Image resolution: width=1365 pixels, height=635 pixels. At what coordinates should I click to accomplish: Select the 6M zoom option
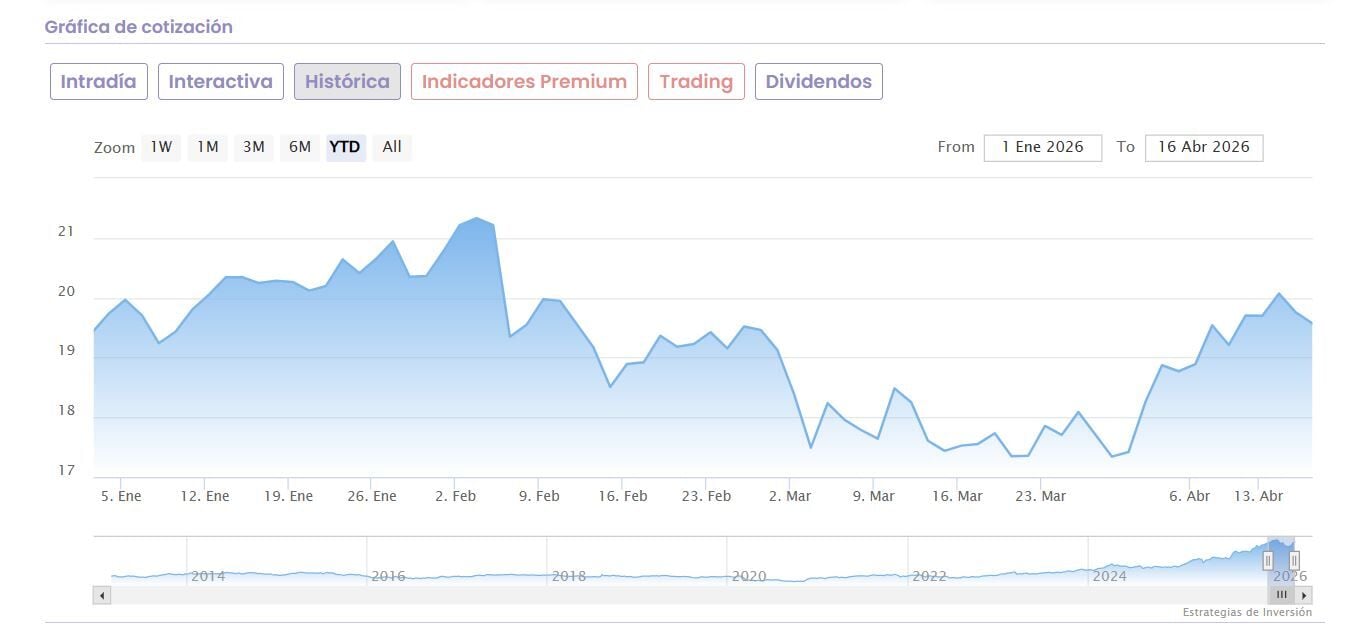point(300,147)
